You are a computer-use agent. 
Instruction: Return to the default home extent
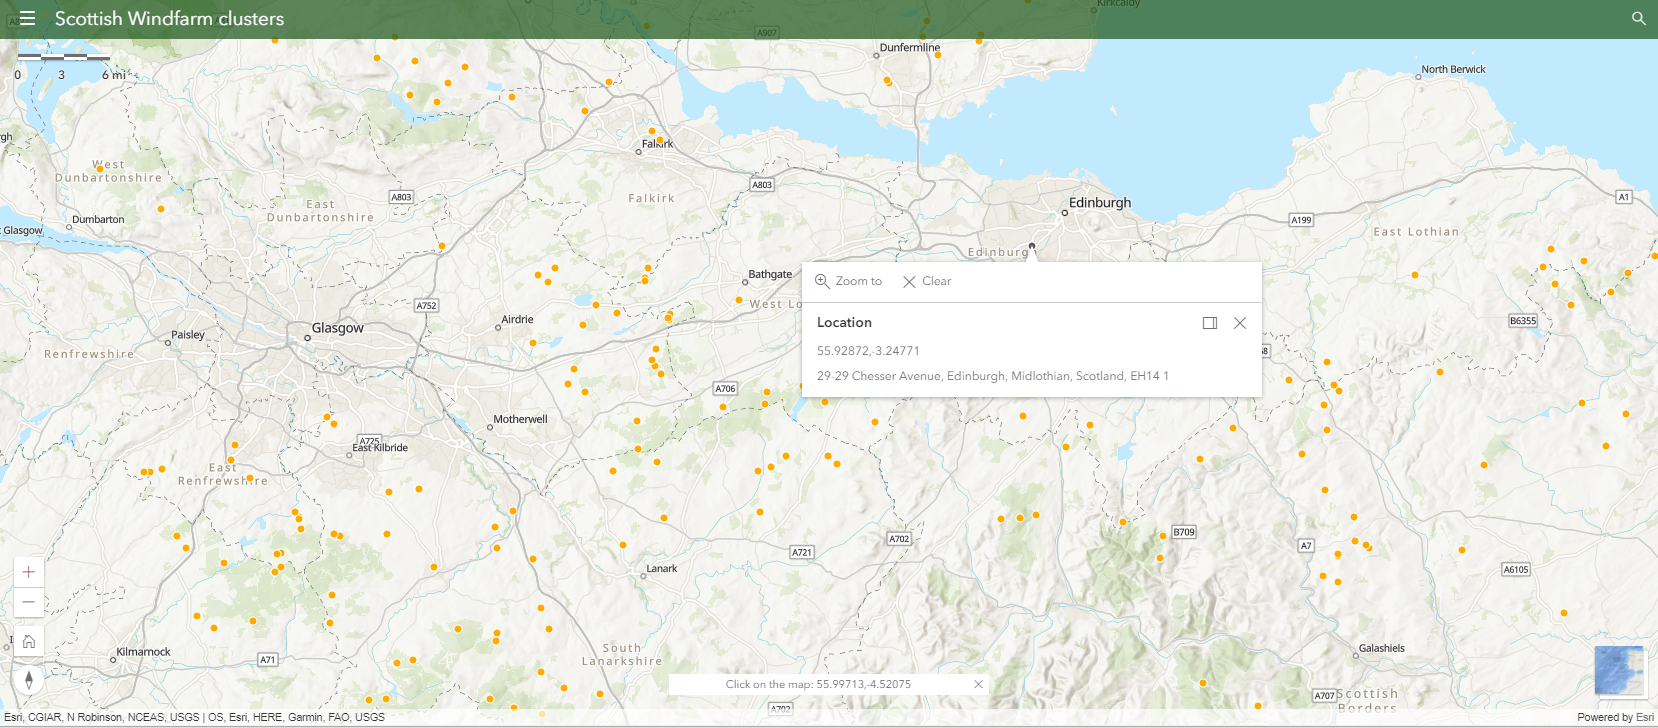tap(29, 642)
